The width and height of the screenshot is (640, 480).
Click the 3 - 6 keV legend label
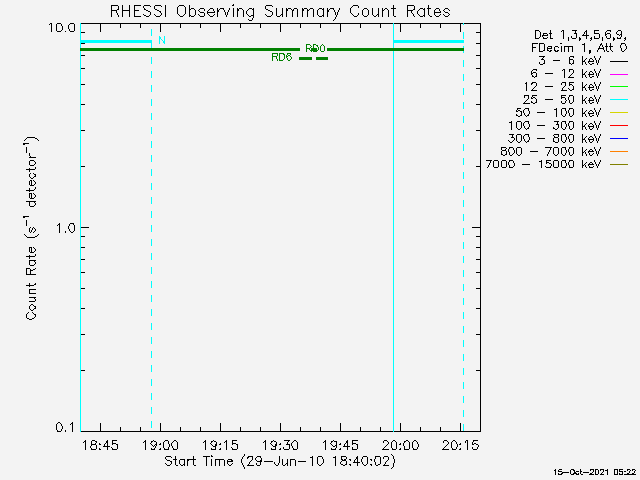point(570,61)
